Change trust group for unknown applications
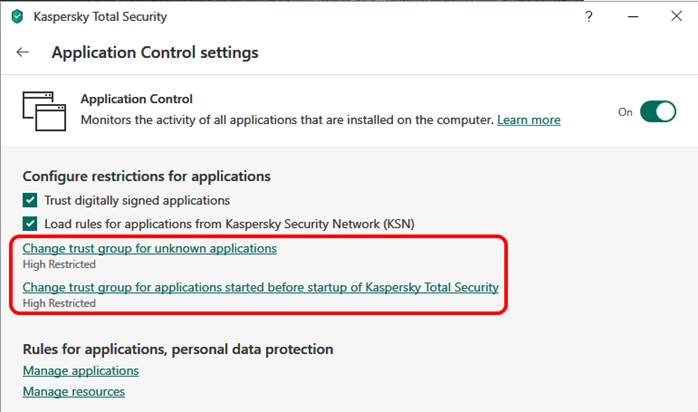The image size is (698, 412). [x=149, y=247]
